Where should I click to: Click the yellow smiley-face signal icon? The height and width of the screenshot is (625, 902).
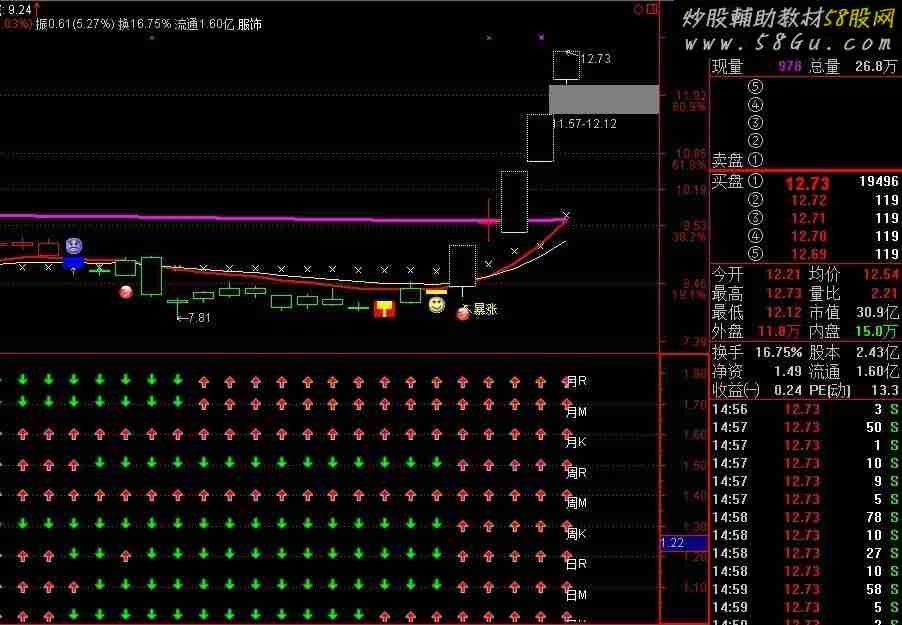click(437, 304)
